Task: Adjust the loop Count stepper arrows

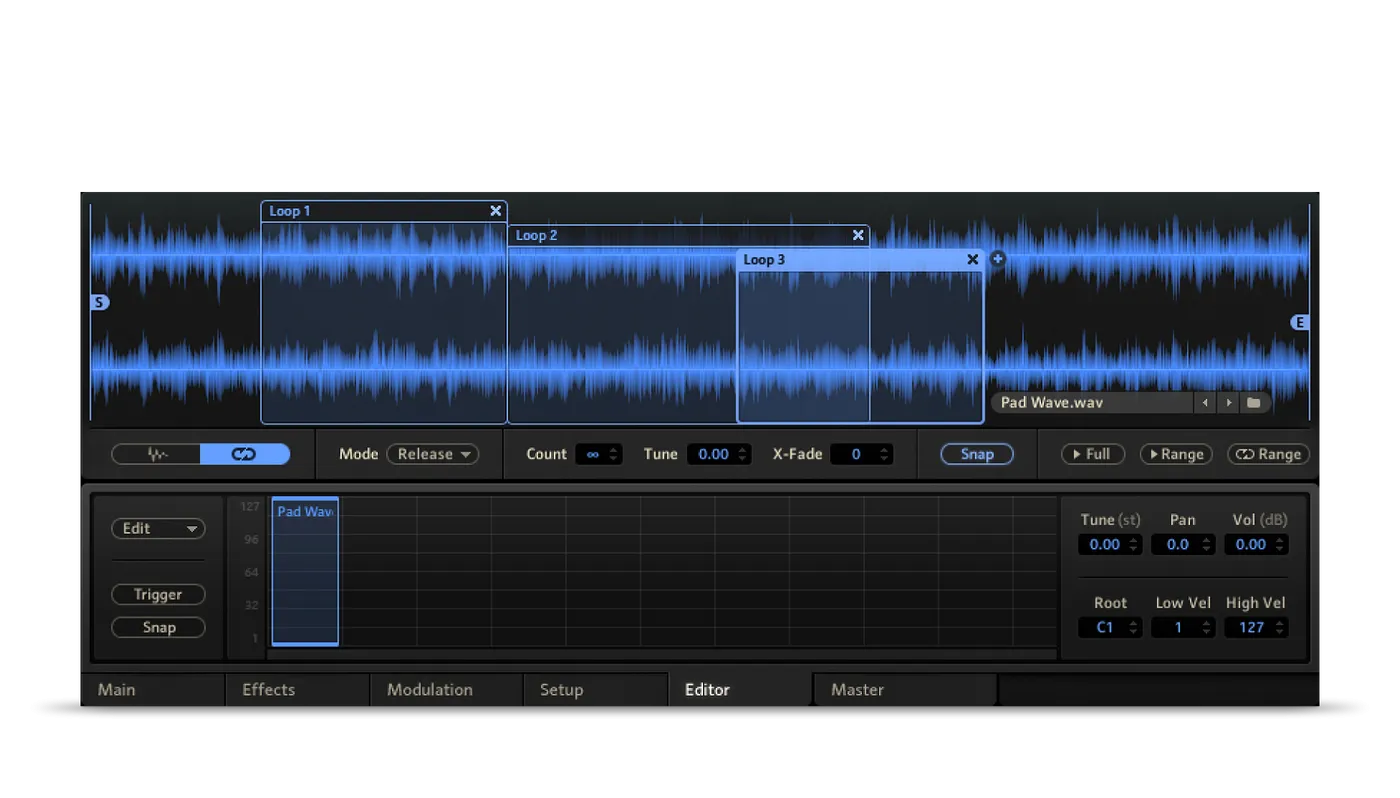Action: 615,454
